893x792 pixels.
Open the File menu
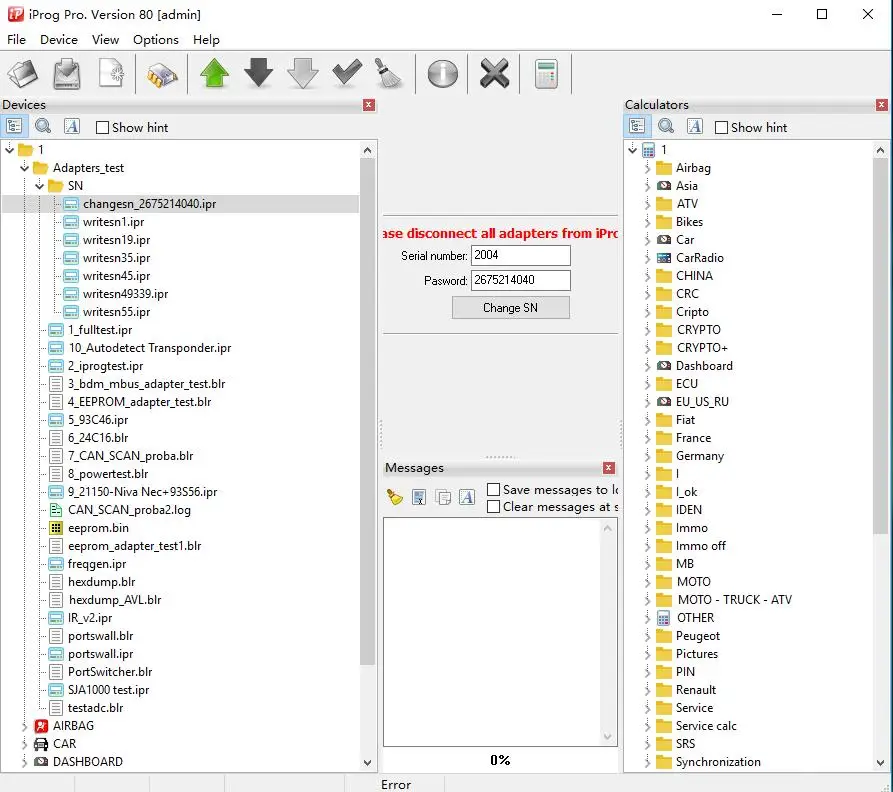point(17,40)
